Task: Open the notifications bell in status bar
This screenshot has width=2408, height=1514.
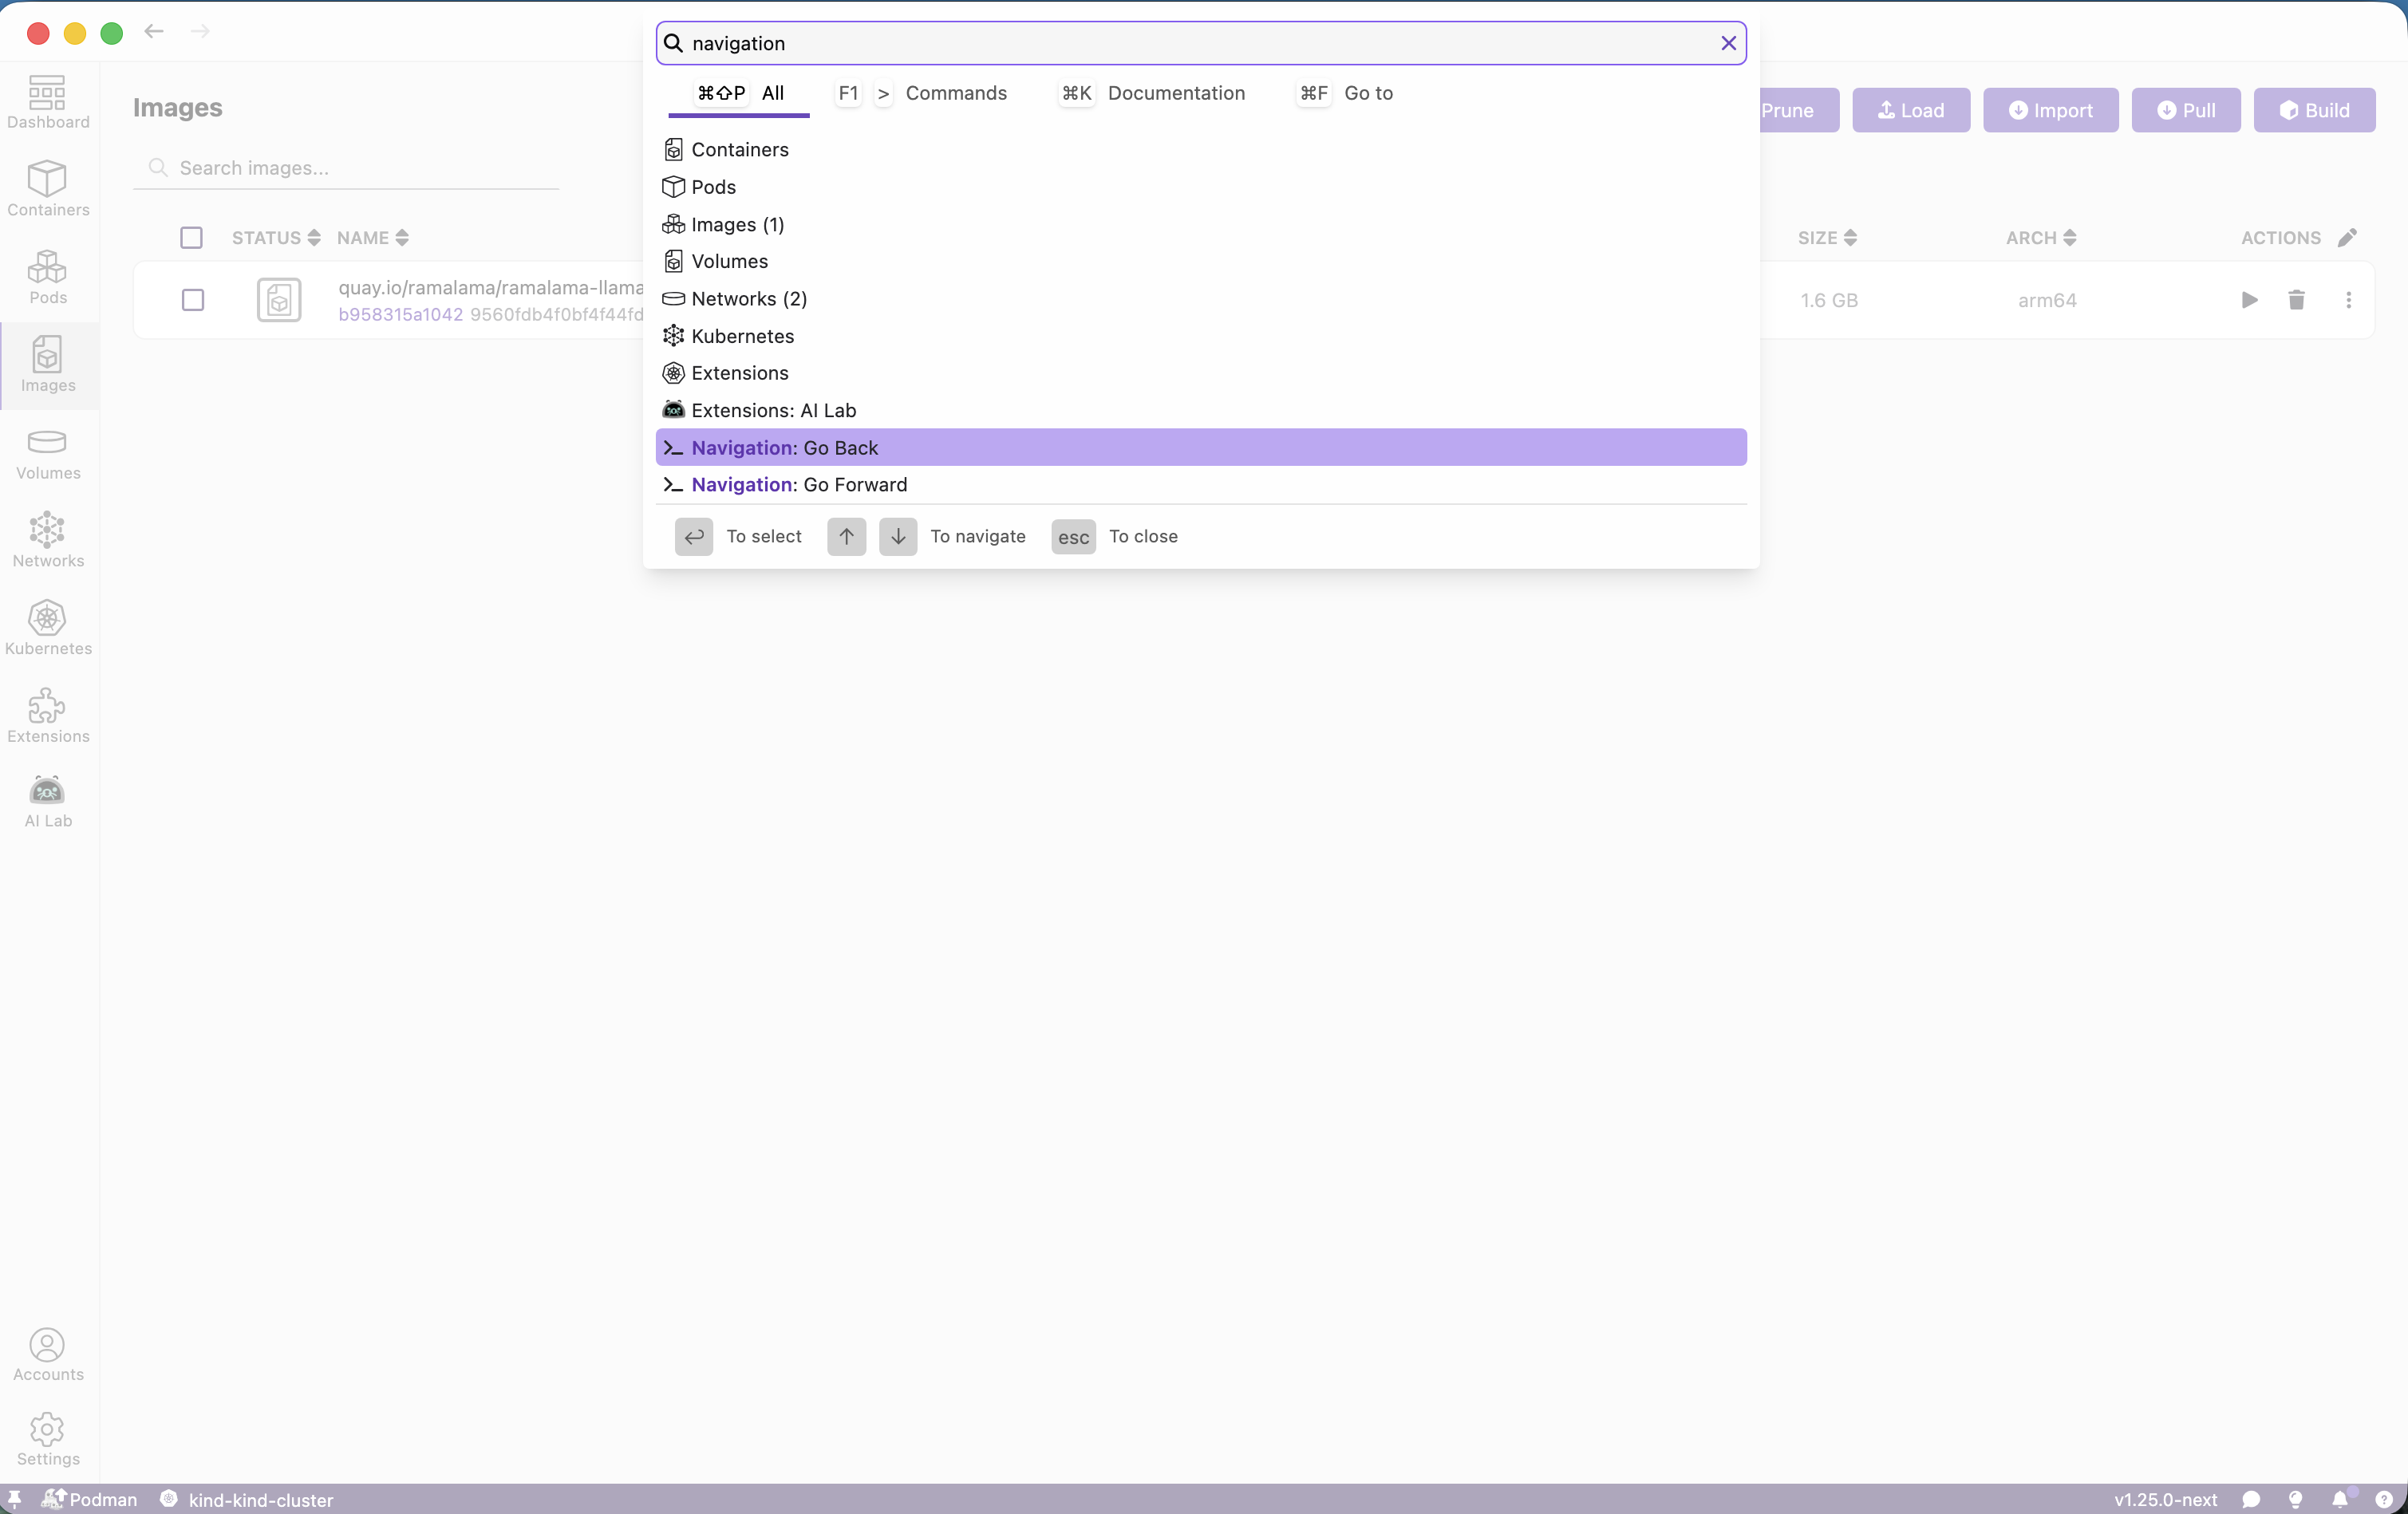Action: pos(2339,1499)
